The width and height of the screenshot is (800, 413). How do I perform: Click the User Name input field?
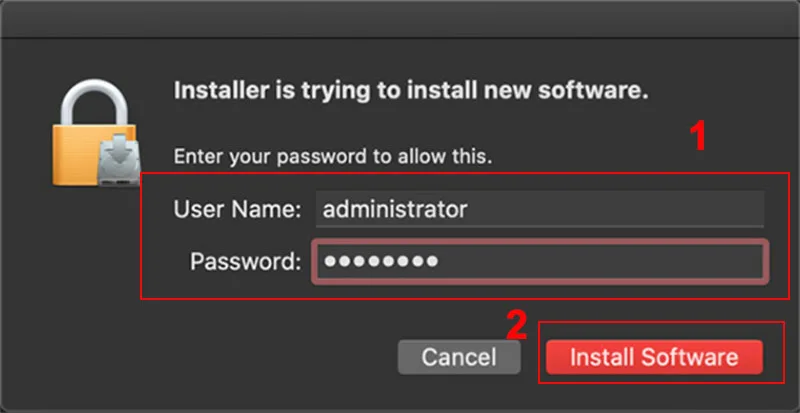tap(540, 209)
